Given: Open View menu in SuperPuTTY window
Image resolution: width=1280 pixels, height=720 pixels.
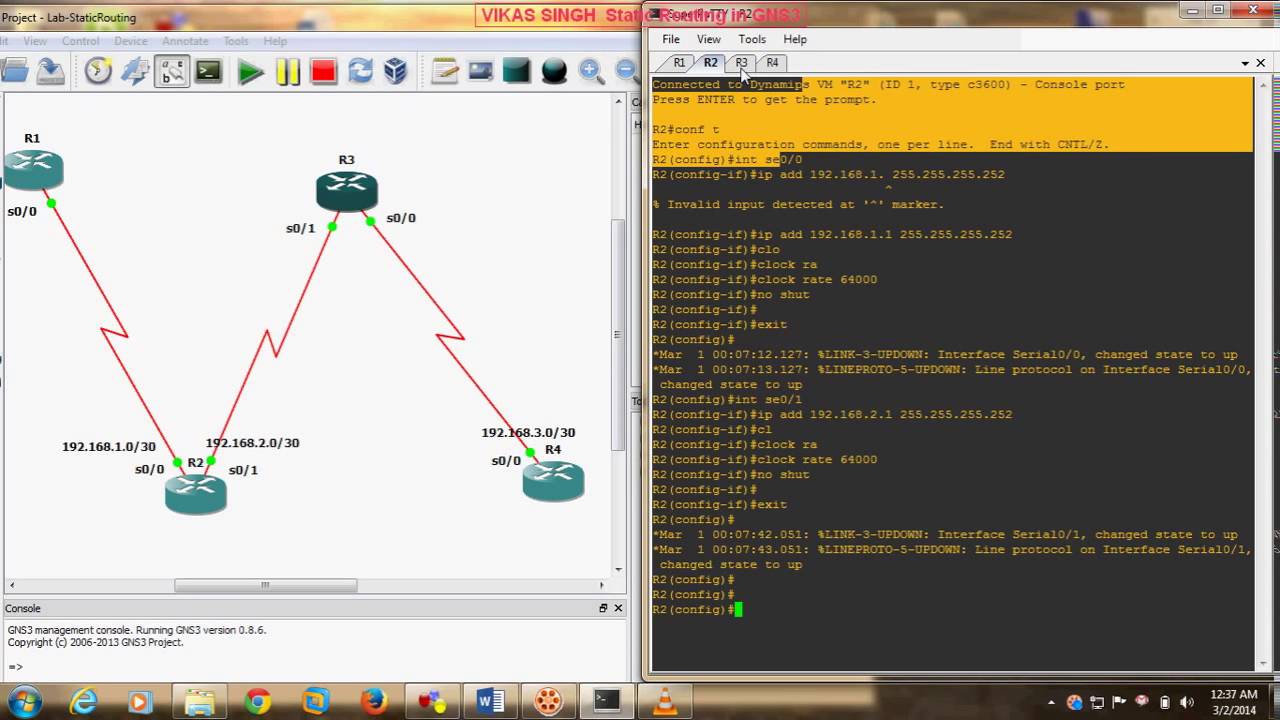Looking at the screenshot, I should click(x=709, y=39).
